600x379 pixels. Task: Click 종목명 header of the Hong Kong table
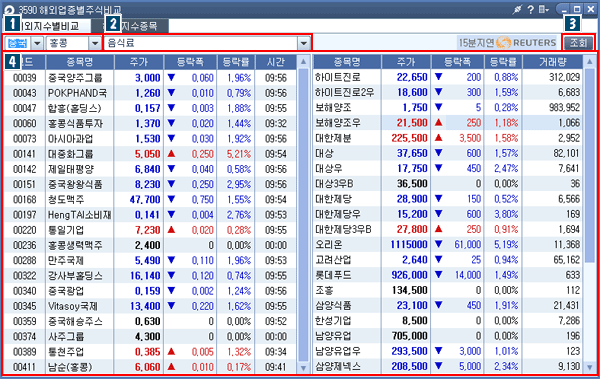point(80,62)
